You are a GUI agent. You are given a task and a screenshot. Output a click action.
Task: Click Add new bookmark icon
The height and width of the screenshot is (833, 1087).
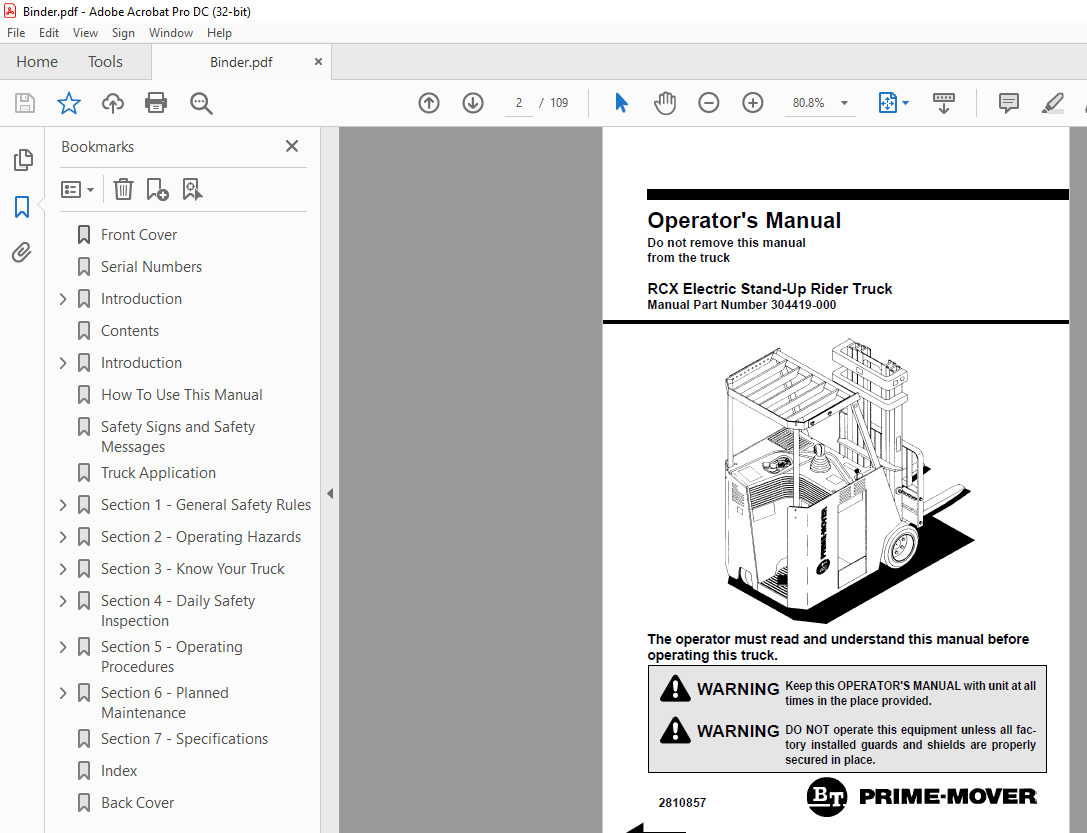tap(157, 189)
